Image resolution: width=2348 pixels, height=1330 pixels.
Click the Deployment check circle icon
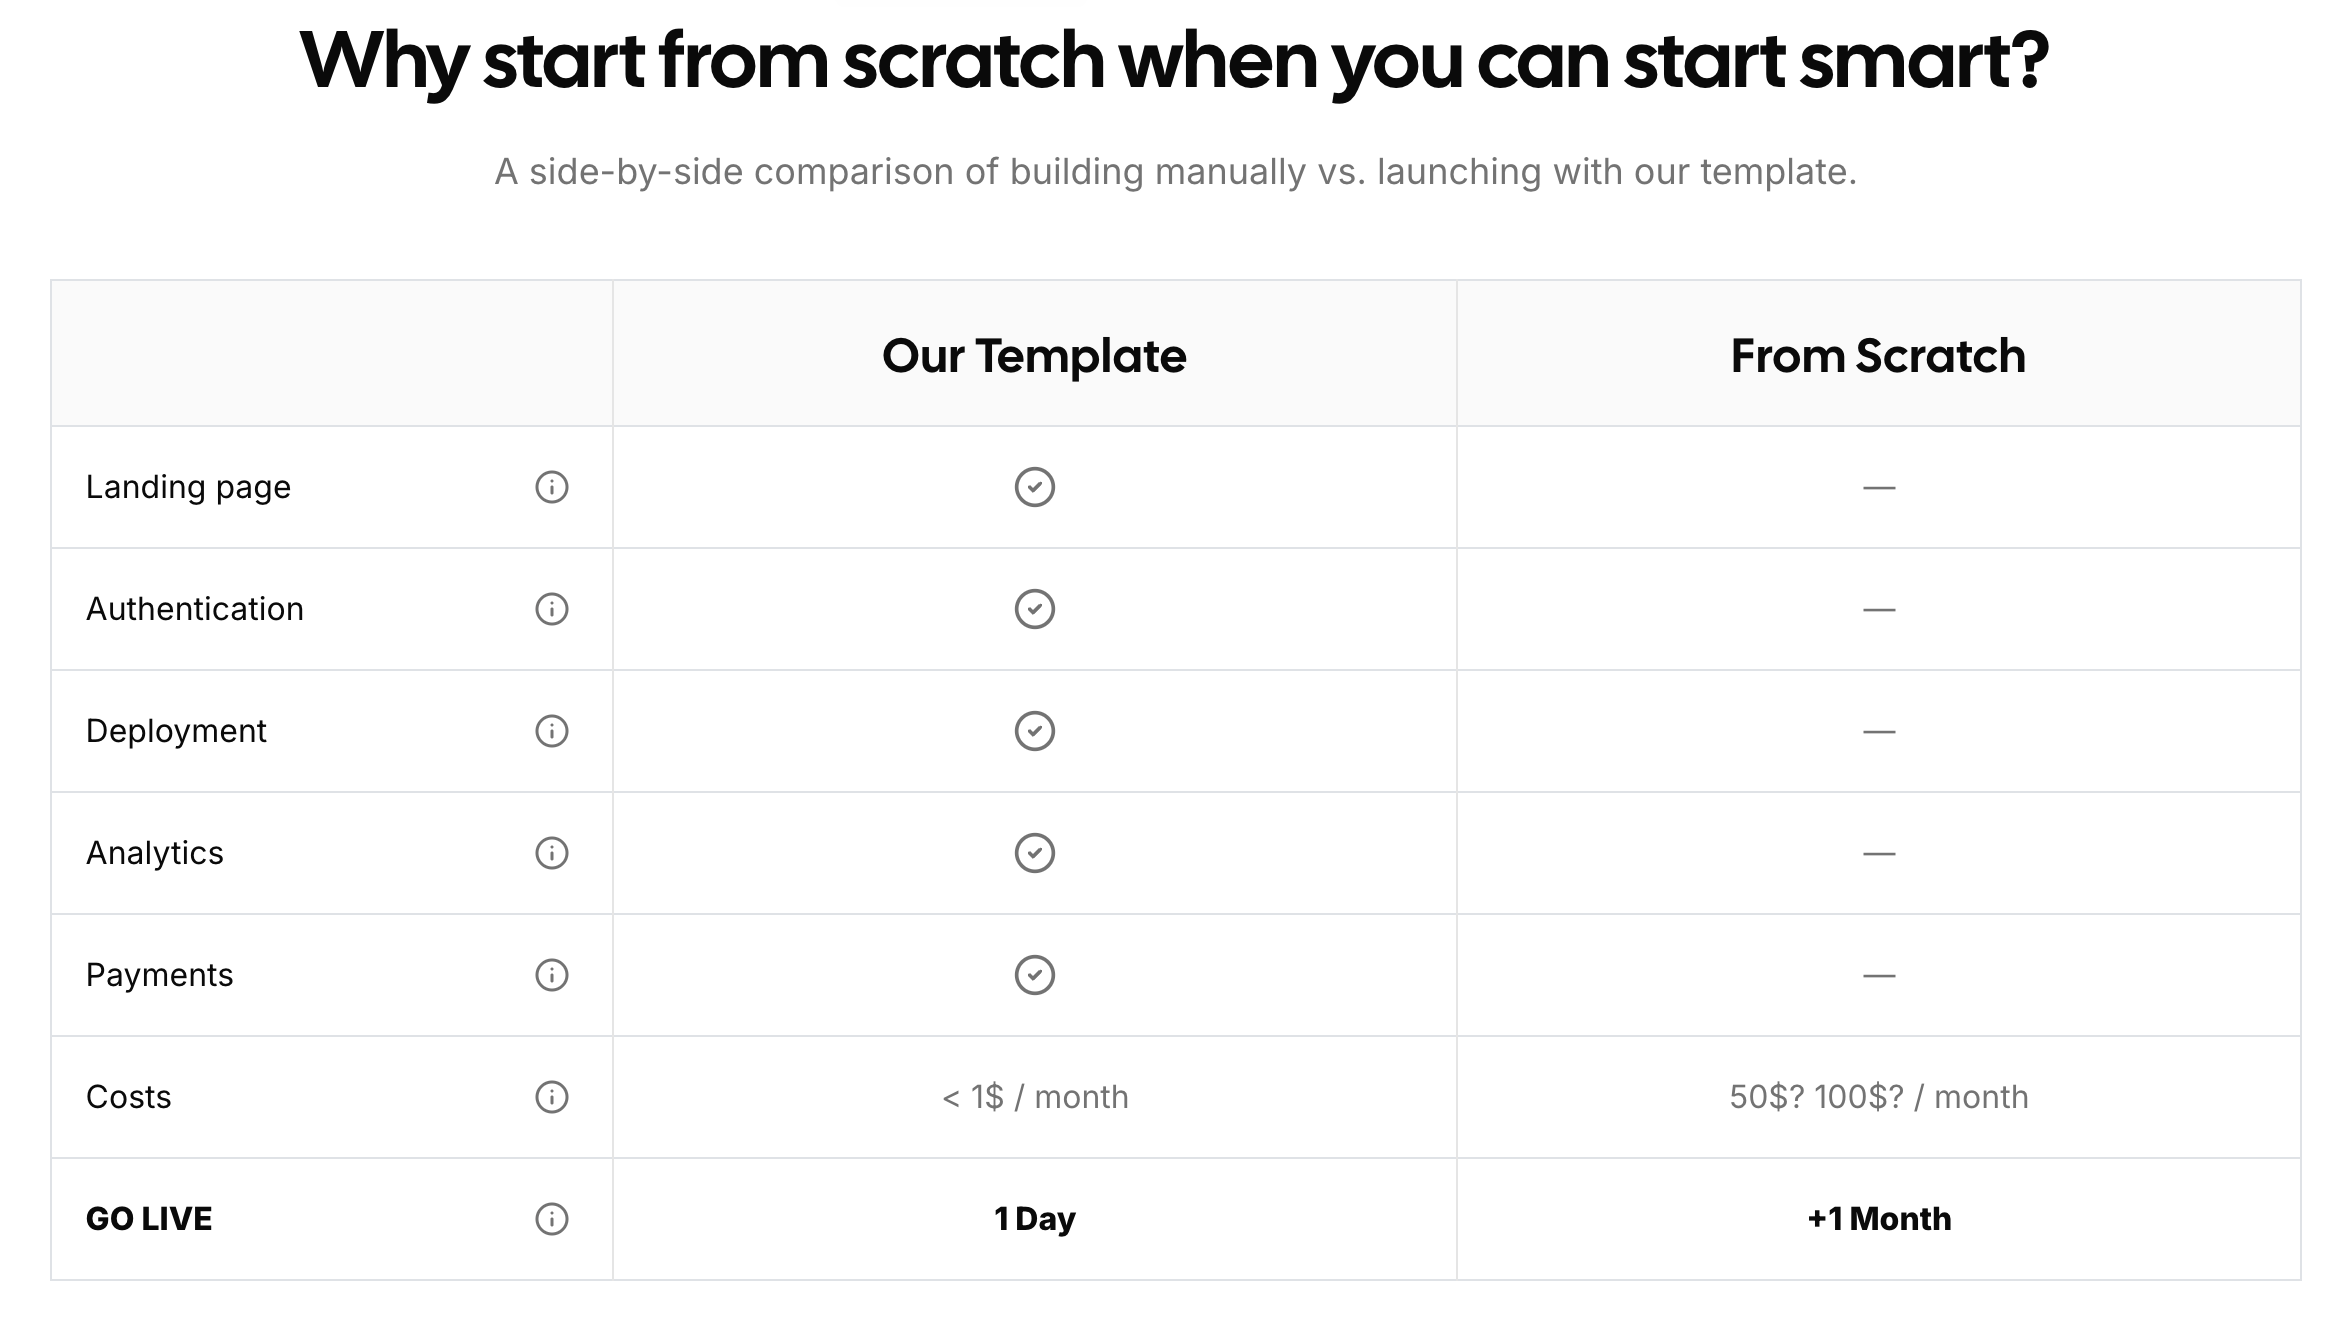[x=1035, y=731]
